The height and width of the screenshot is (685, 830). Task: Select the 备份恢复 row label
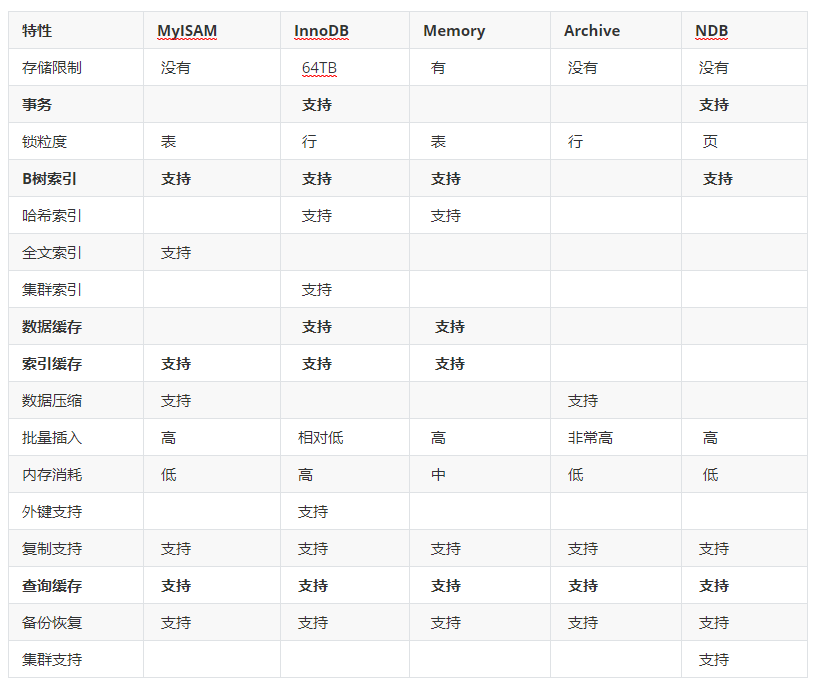[52, 623]
